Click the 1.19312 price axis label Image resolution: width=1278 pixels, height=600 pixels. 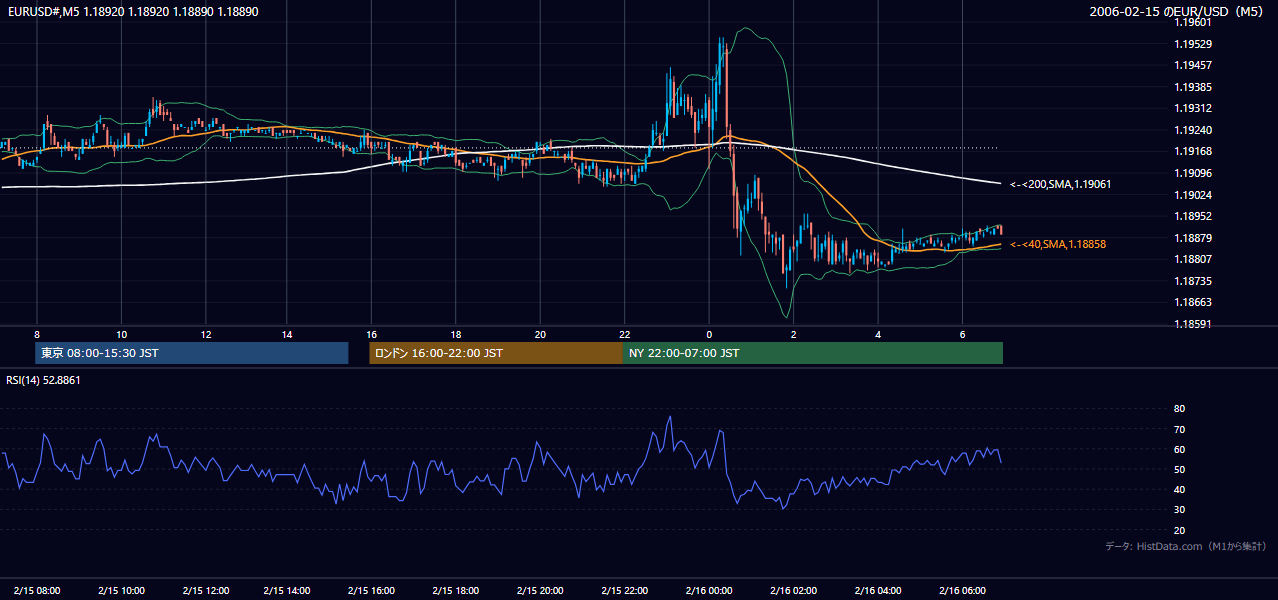coord(1192,108)
